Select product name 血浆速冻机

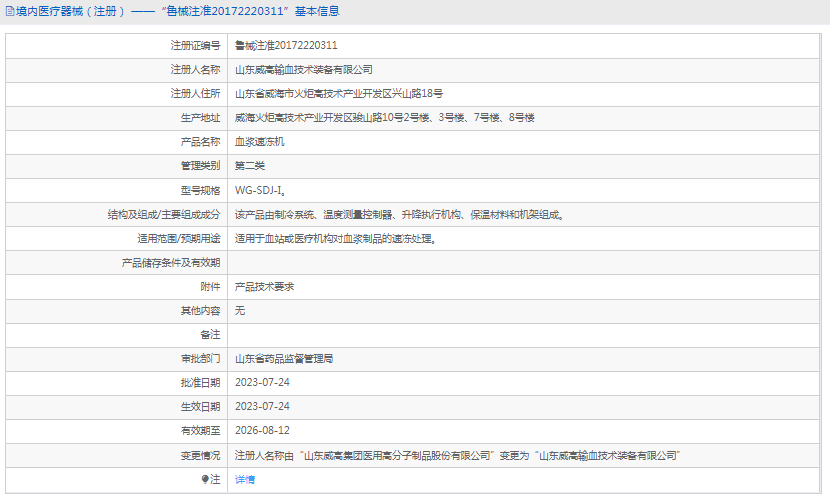(260, 142)
